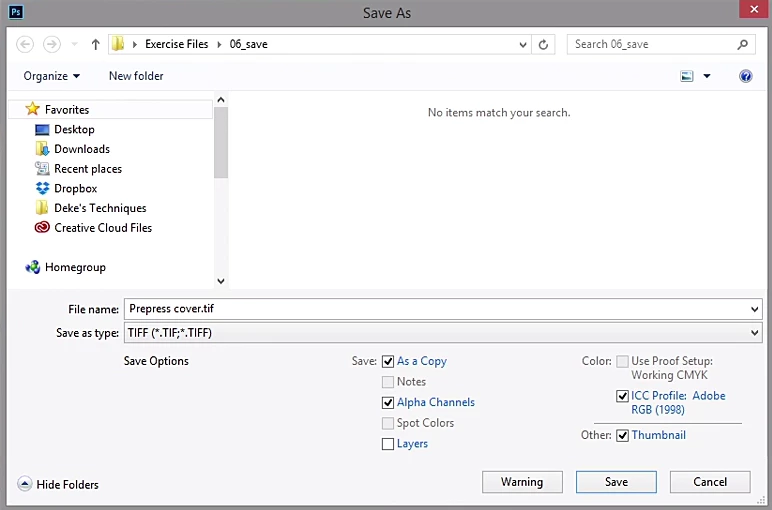The image size is (772, 510).
Task: Select Homegroup in navigation pane
Action: [75, 267]
